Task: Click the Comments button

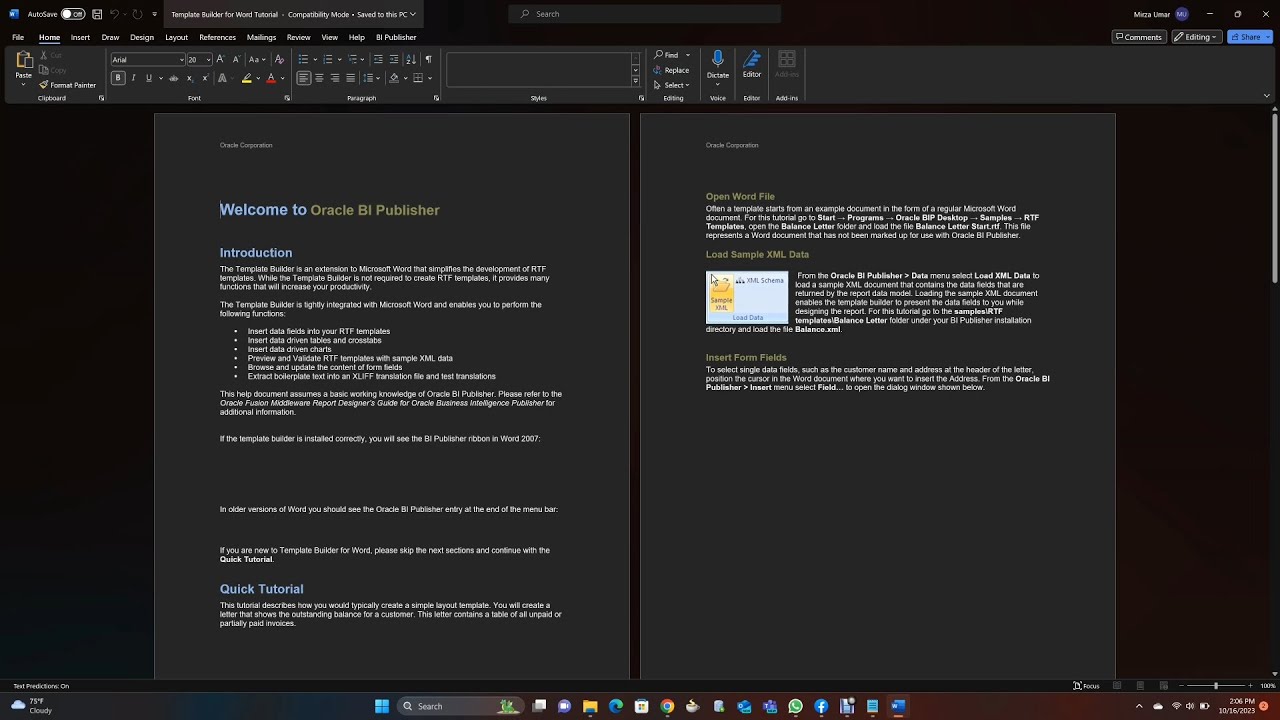Action: click(x=1140, y=37)
